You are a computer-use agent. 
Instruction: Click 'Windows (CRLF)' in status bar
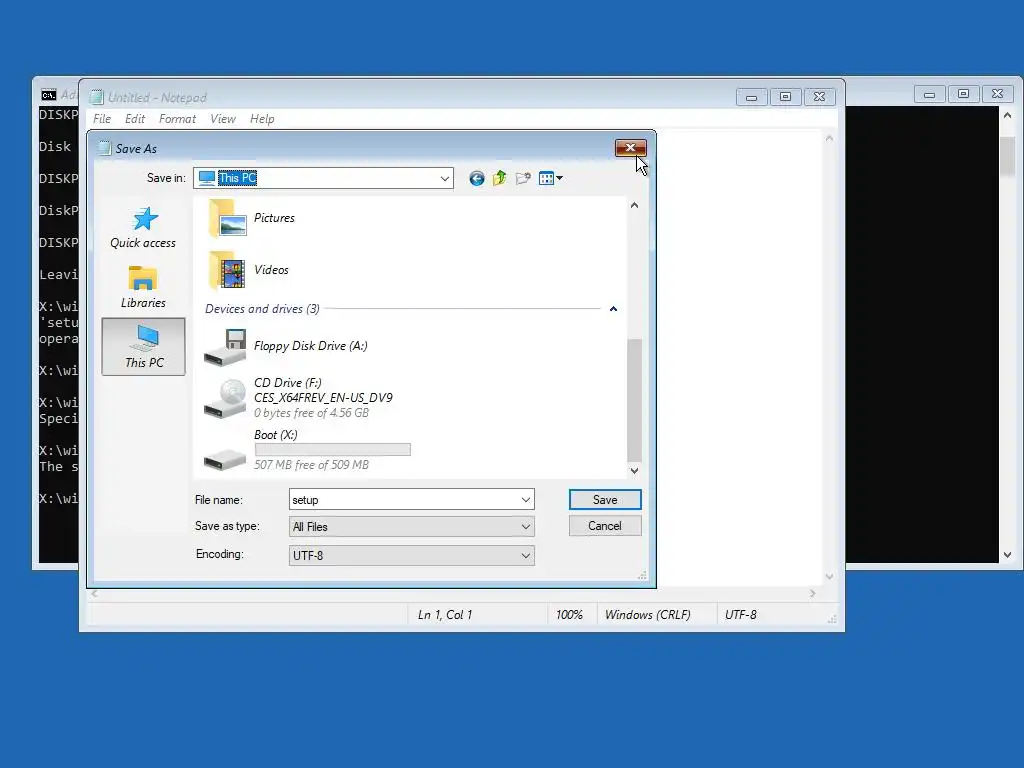[648, 615]
